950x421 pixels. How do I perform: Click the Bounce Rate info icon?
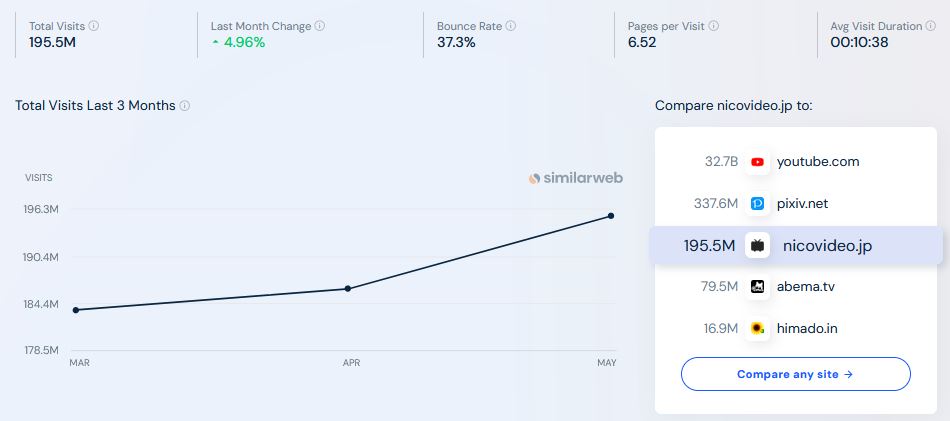click(x=511, y=26)
